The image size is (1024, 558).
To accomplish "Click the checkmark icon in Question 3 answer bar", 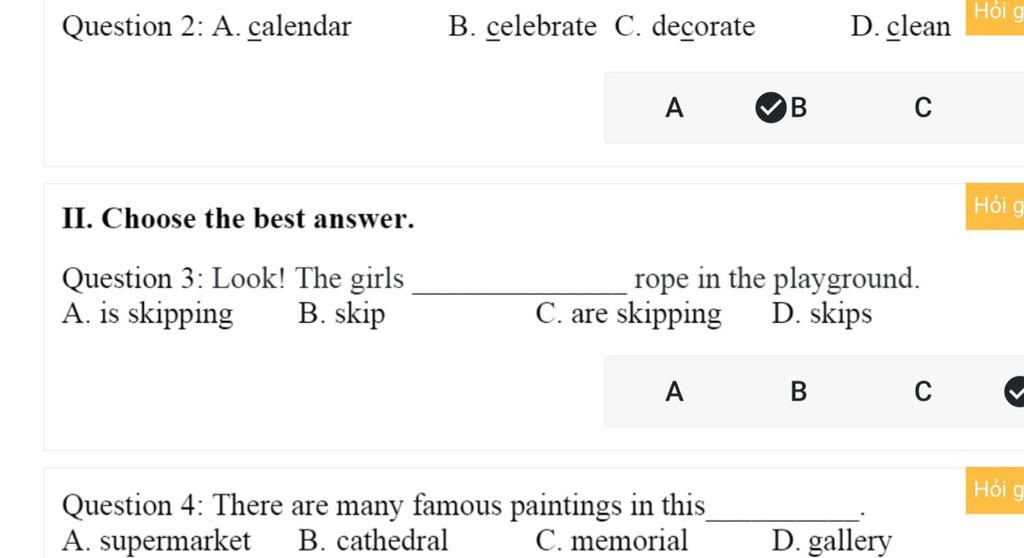I will tap(1014, 392).
